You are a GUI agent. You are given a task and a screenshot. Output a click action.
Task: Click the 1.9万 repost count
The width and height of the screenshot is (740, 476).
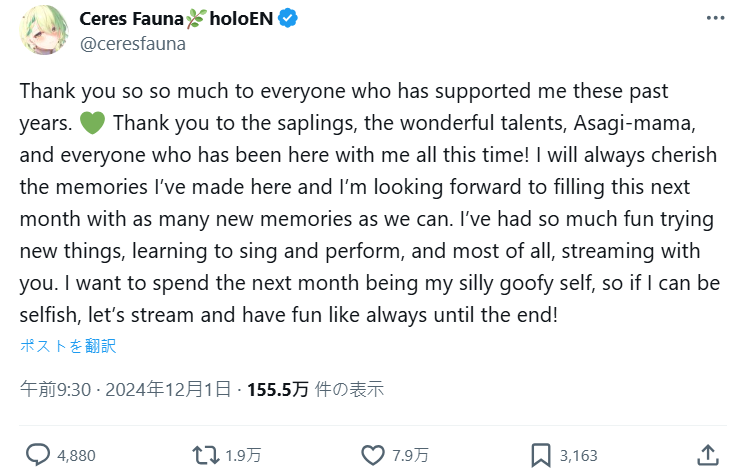pos(244,456)
